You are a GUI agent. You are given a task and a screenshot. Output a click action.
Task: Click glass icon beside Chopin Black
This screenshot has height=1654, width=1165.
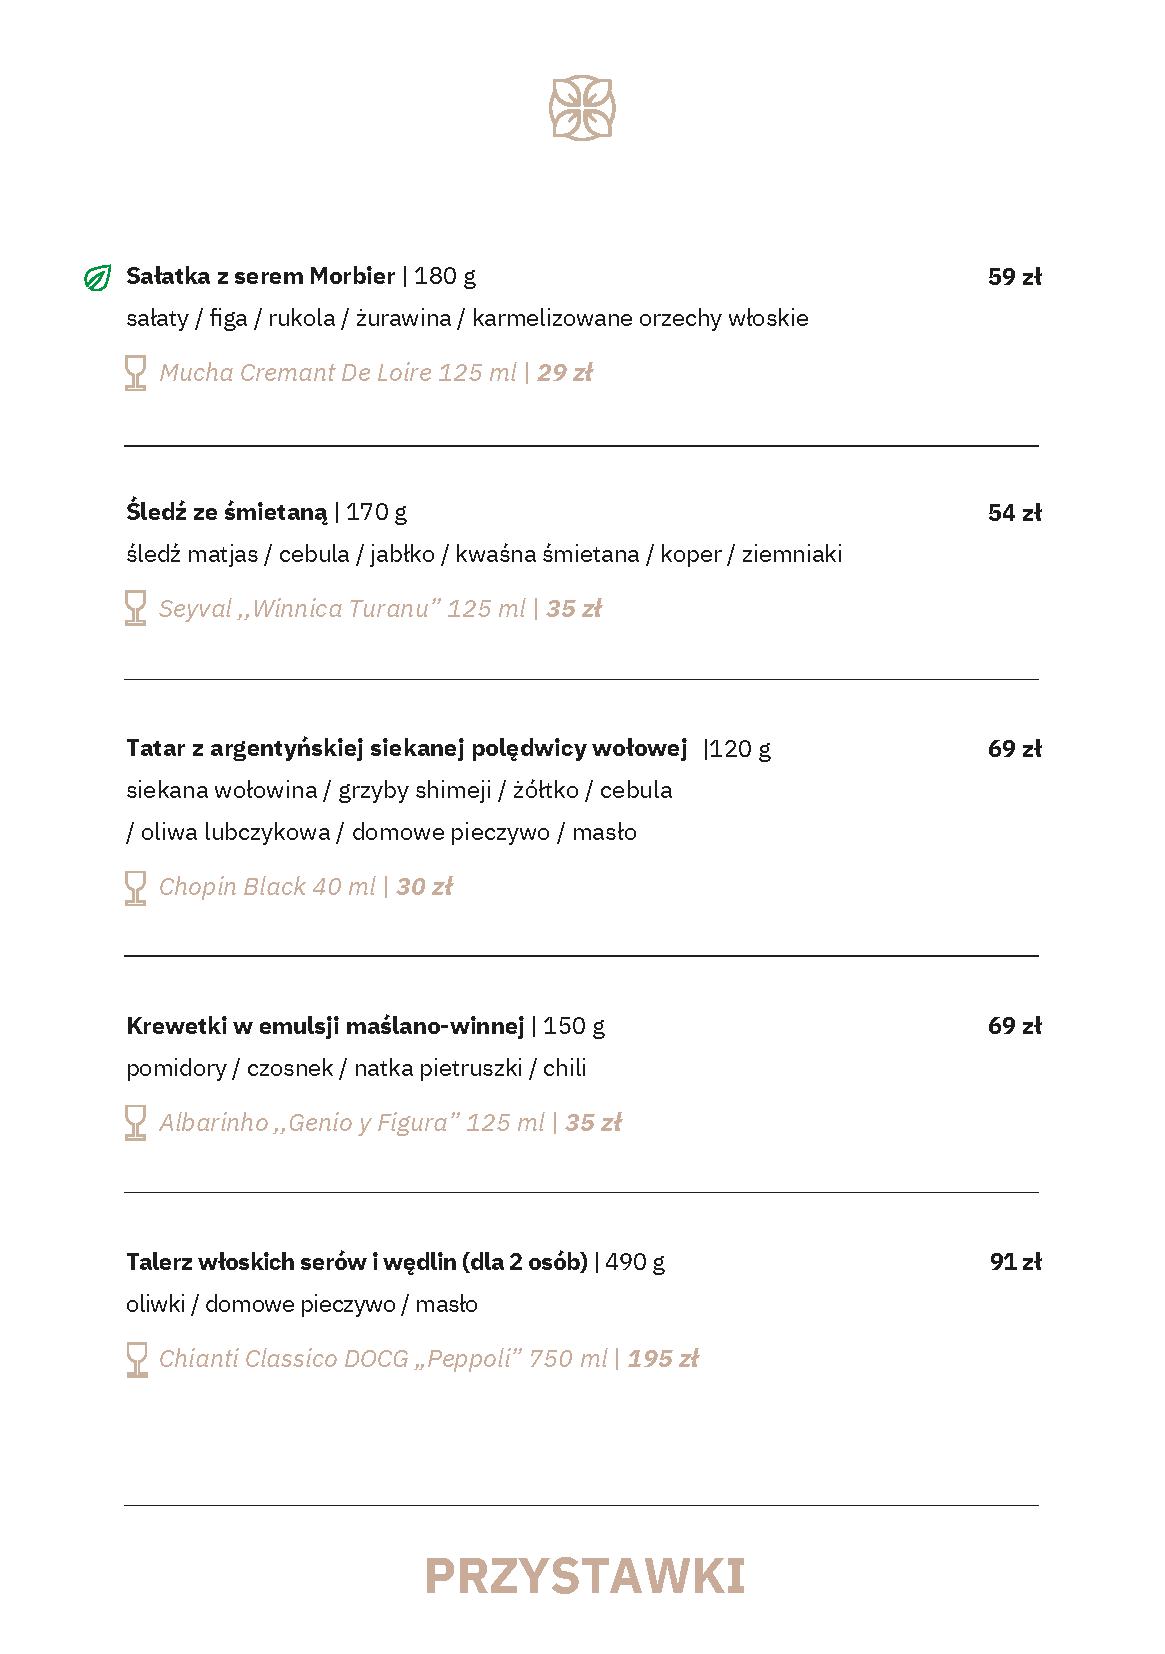[135, 887]
